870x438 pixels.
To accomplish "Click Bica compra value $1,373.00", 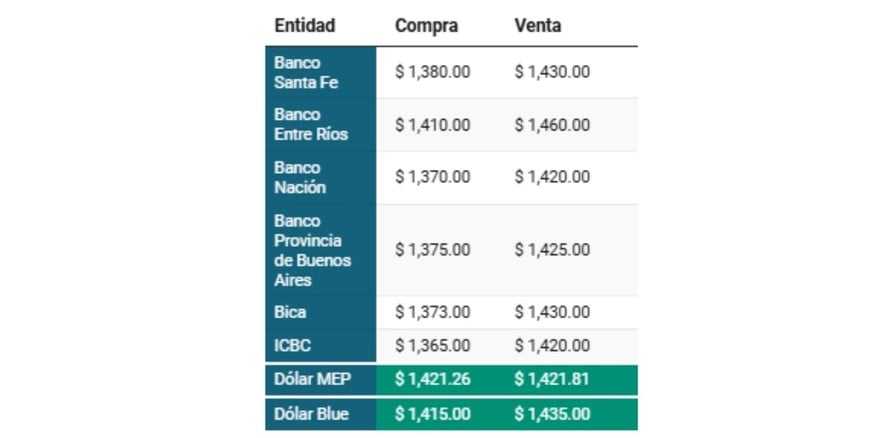I will coord(432,312).
